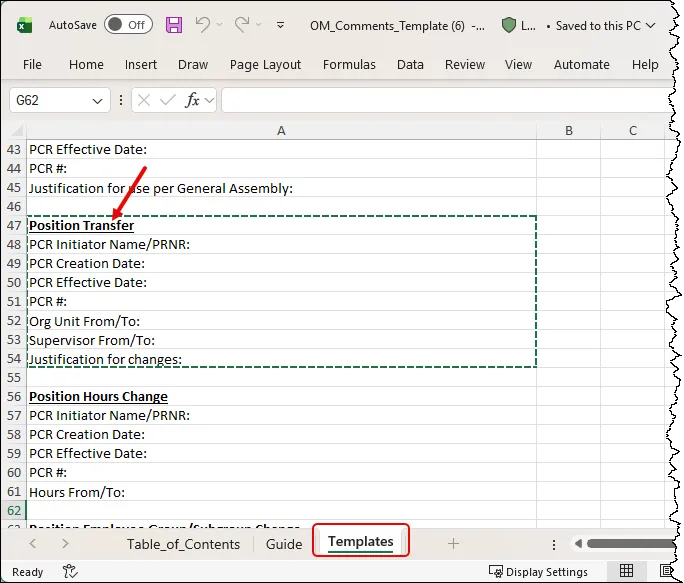
Task: Expand the Name Box dropdown arrow
Action: (x=98, y=100)
